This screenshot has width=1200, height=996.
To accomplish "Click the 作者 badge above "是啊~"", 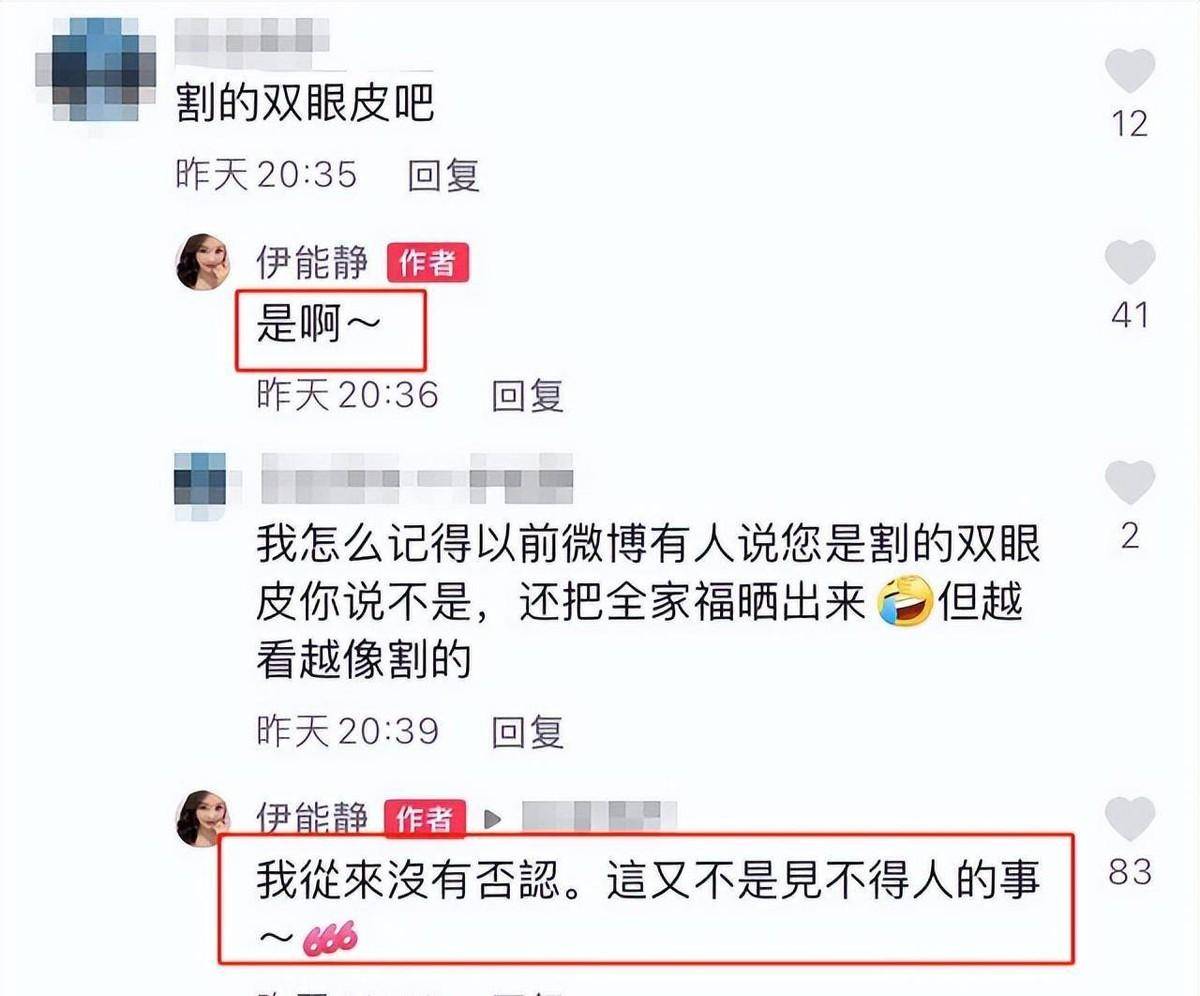I will pos(427,263).
